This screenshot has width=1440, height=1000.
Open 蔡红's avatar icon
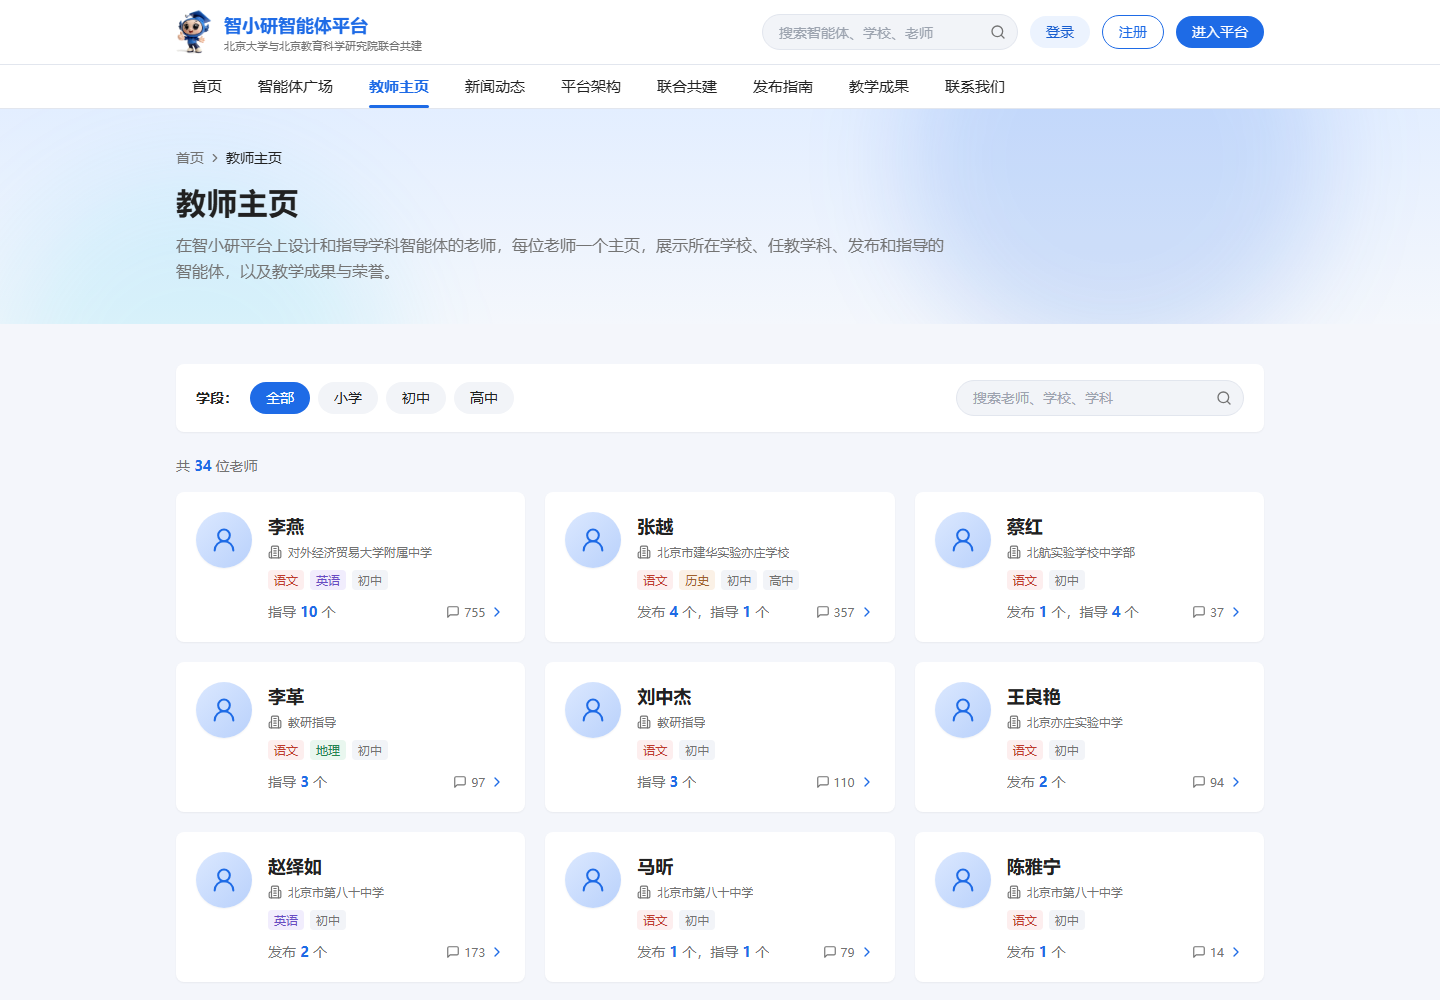pyautogui.click(x=963, y=540)
